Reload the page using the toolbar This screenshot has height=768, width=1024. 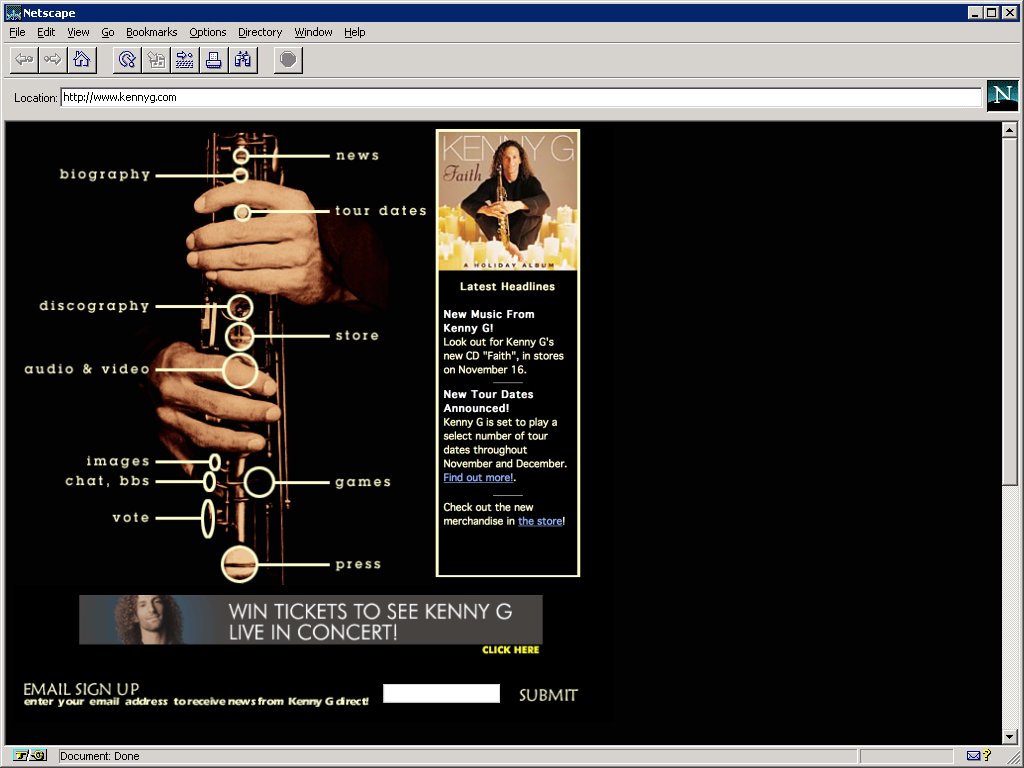click(x=127, y=60)
